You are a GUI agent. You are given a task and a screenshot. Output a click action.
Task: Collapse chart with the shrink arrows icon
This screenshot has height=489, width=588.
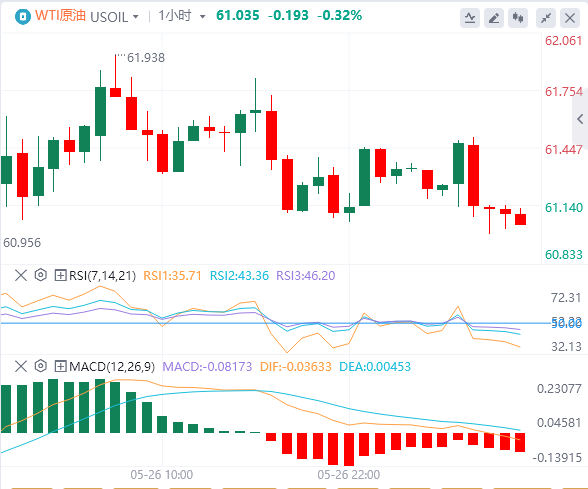[546, 18]
